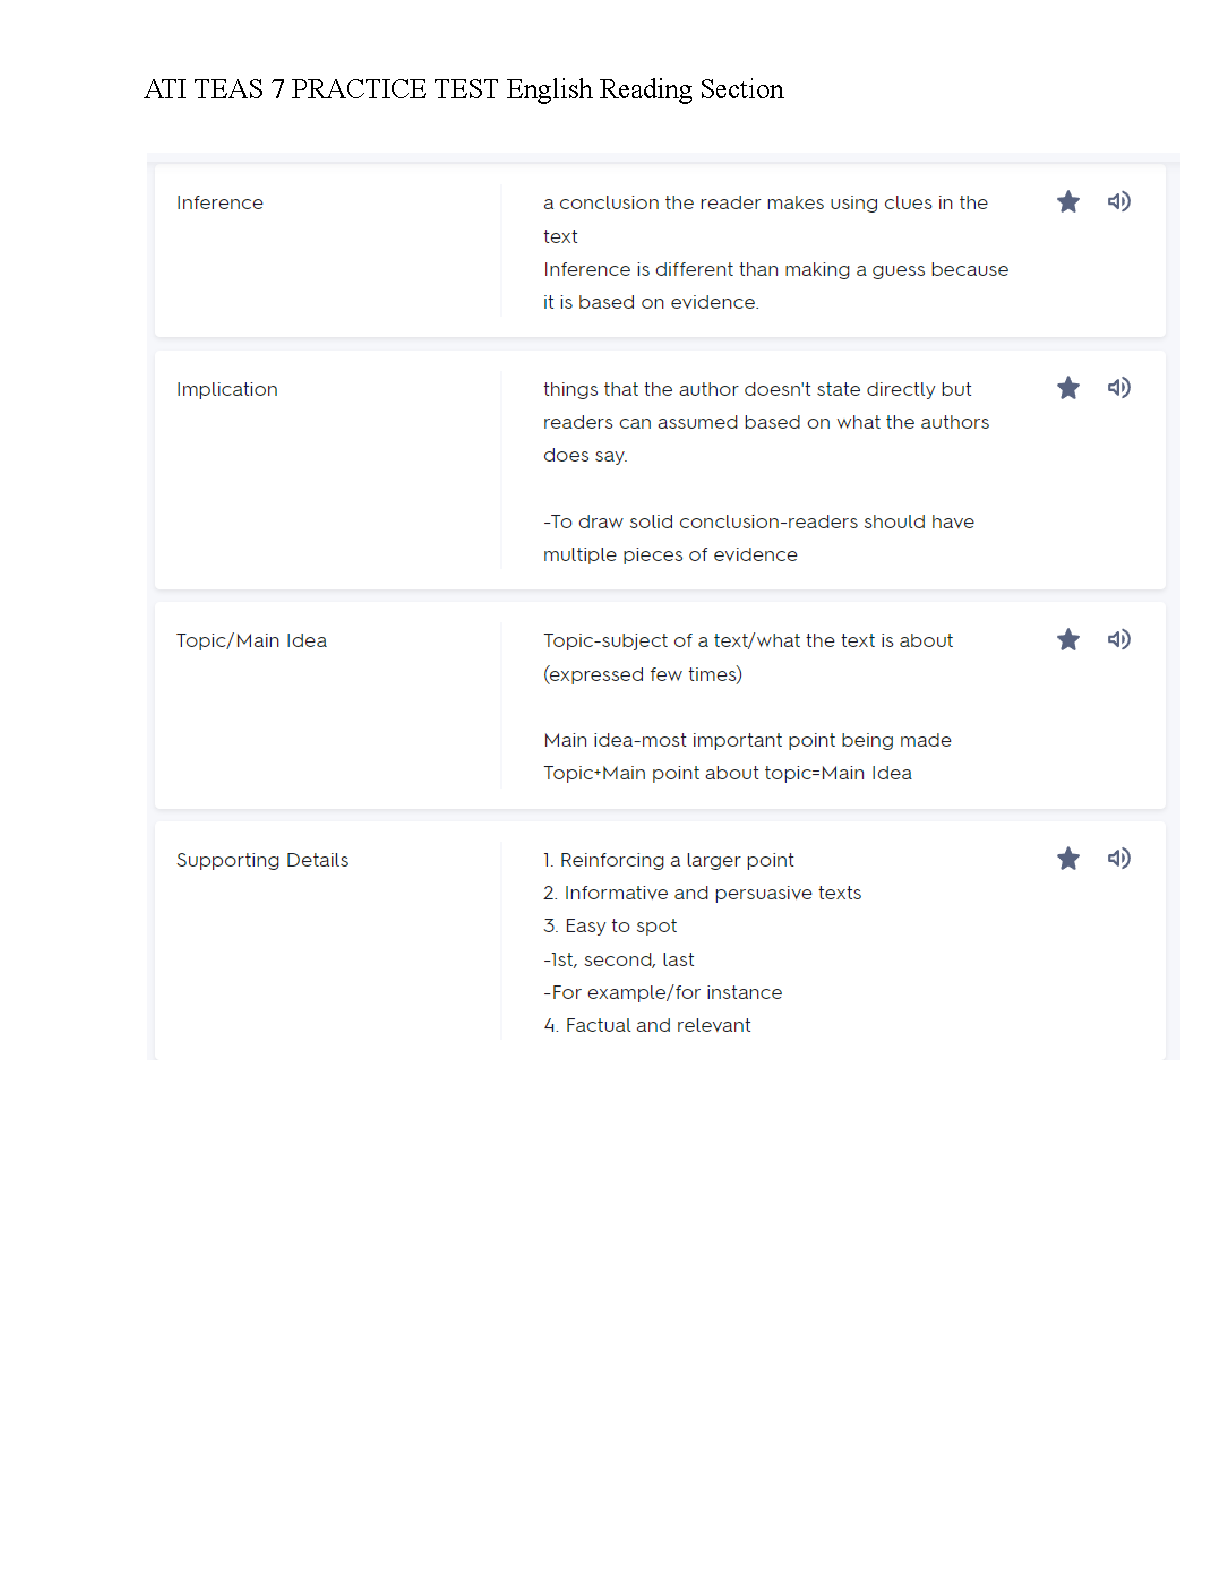
Task: Click the definition "things that the author doesn't state"
Action: (x=757, y=390)
